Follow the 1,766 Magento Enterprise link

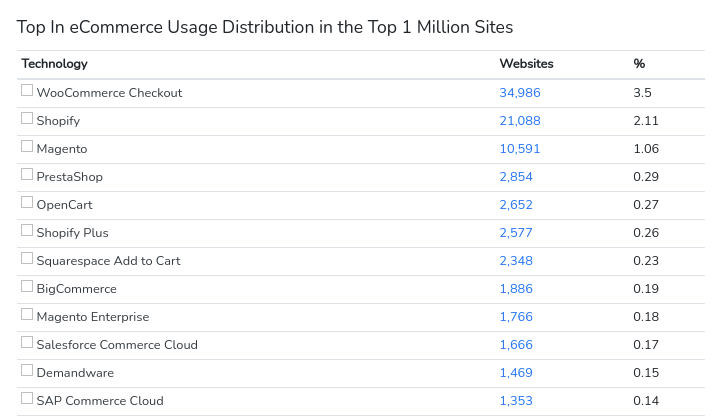pos(516,317)
